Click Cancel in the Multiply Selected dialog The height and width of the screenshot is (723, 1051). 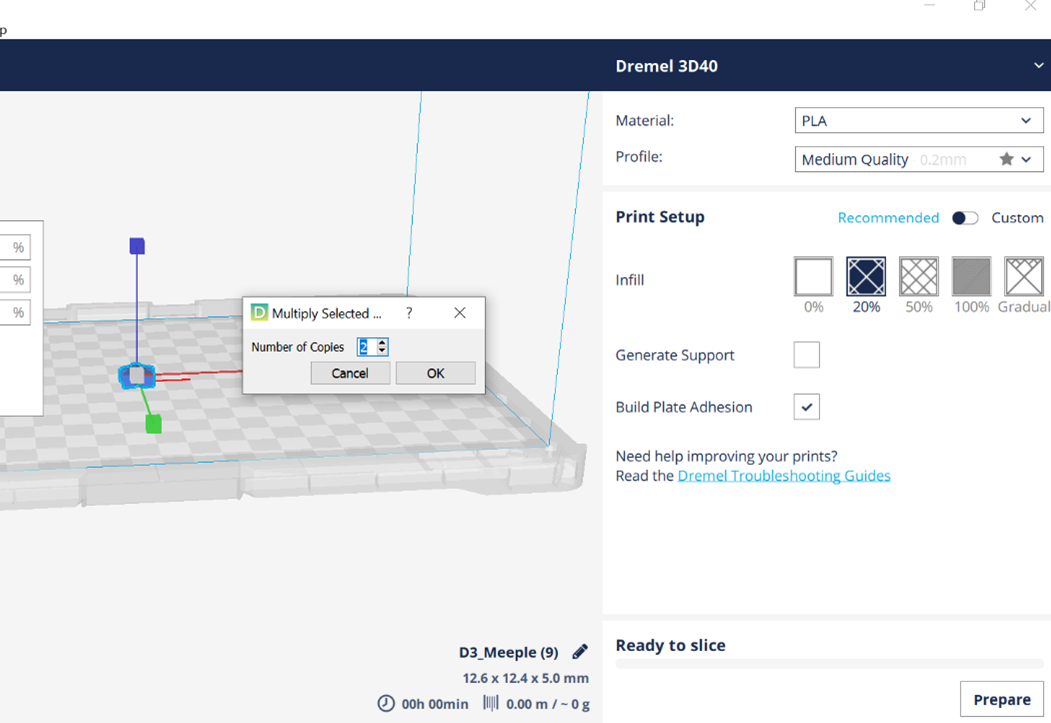click(x=350, y=373)
